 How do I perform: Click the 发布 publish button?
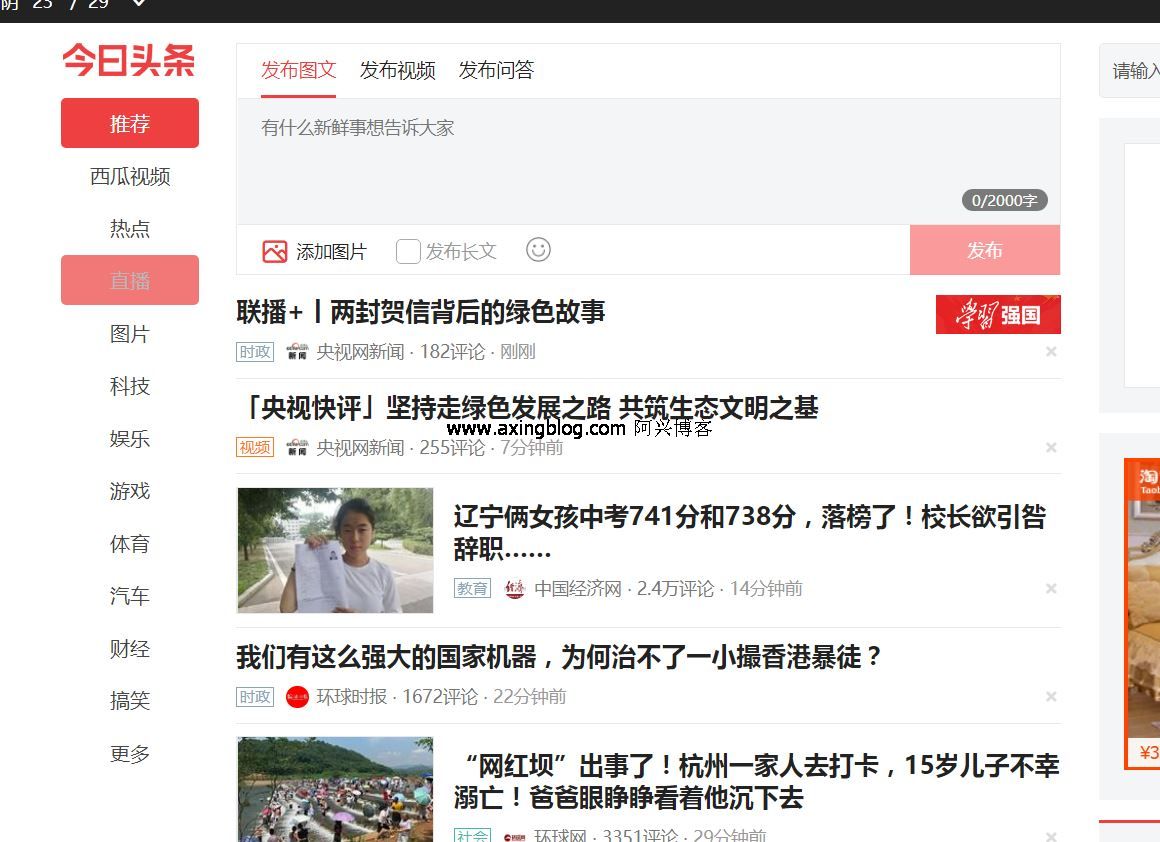tap(985, 250)
